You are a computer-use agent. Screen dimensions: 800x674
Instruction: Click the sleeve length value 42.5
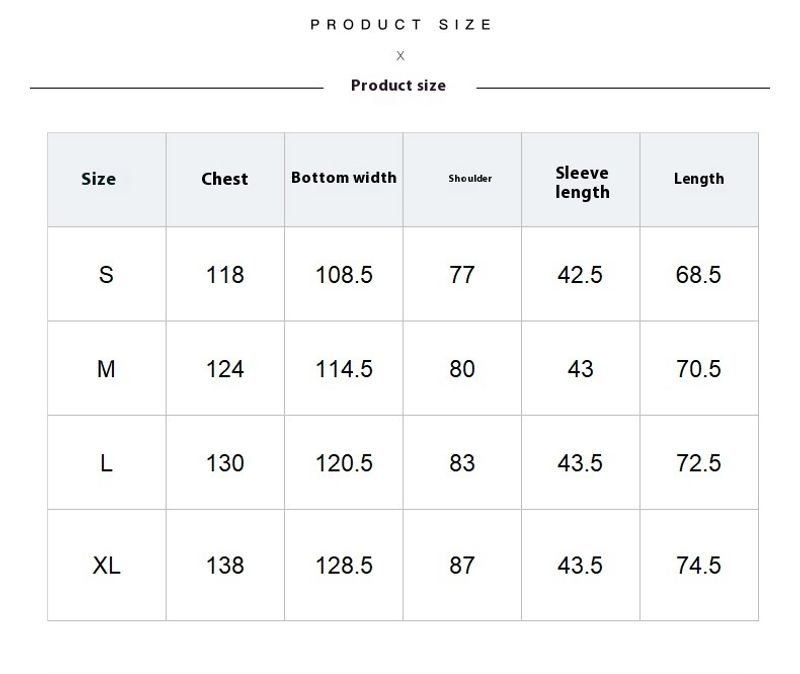point(580,275)
